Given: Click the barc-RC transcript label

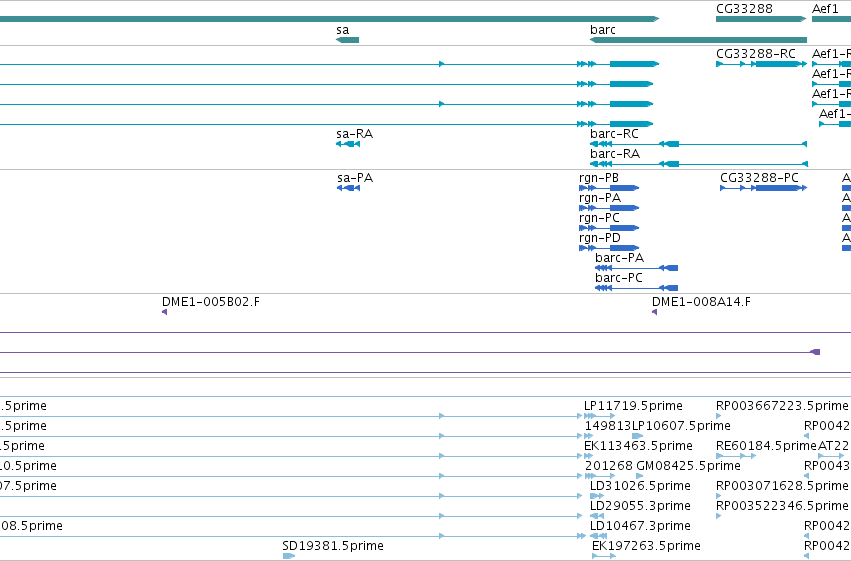Looking at the screenshot, I should click(x=614, y=134).
